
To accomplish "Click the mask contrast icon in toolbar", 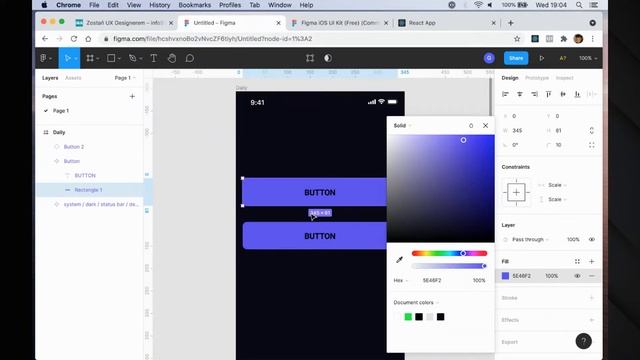I will pyautogui.click(x=328, y=58).
